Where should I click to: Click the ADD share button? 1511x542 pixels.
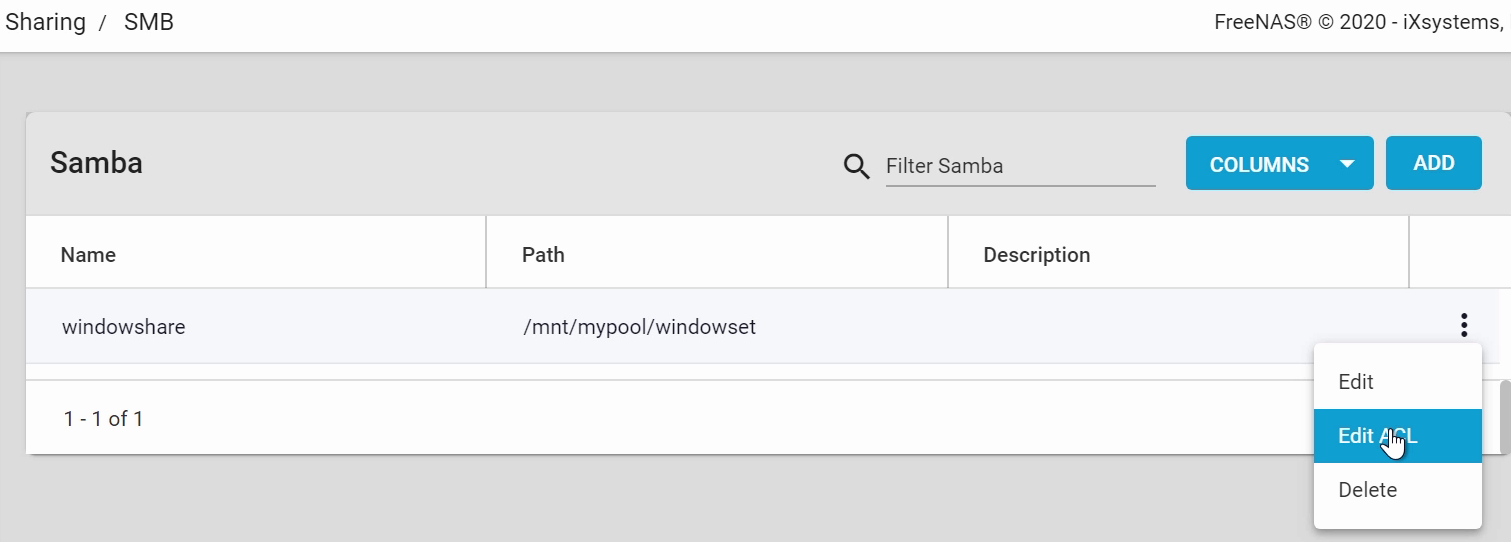tap(1433, 163)
